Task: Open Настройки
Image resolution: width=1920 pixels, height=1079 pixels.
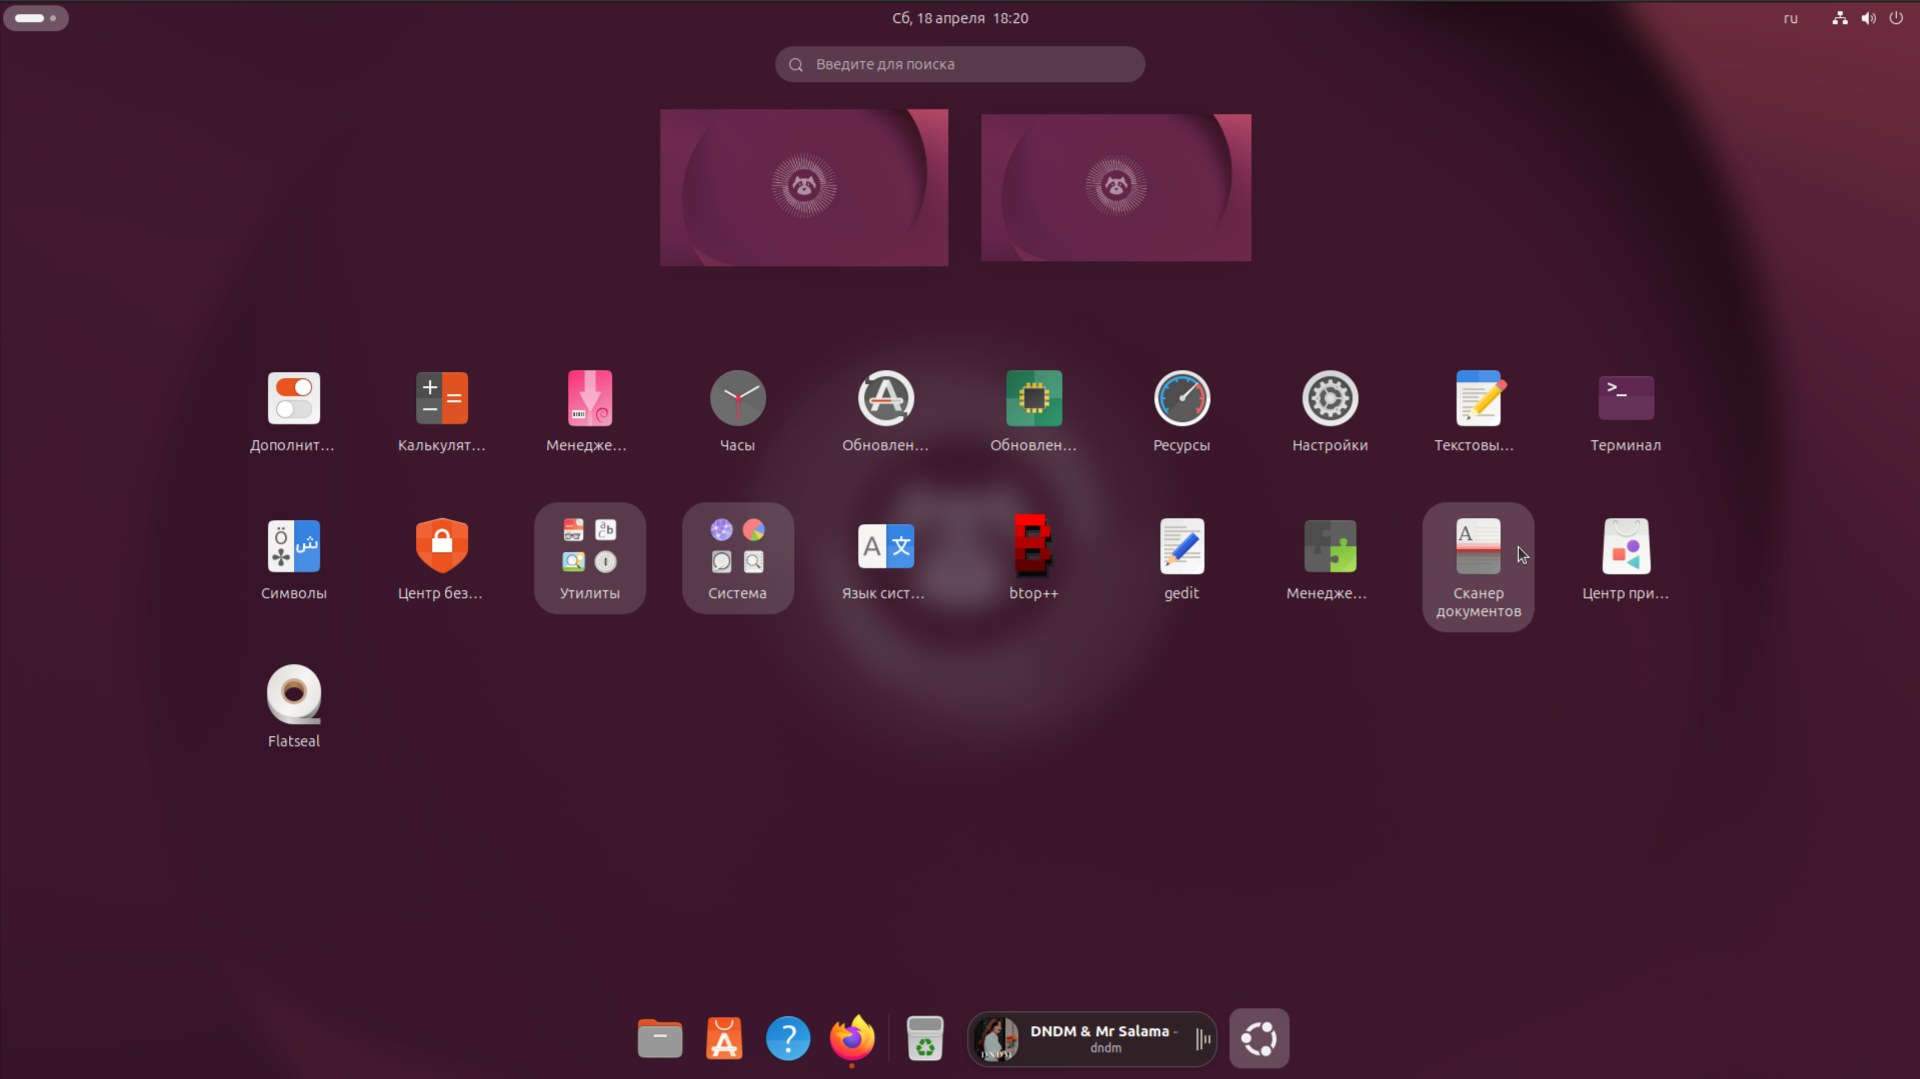Action: (x=1329, y=398)
